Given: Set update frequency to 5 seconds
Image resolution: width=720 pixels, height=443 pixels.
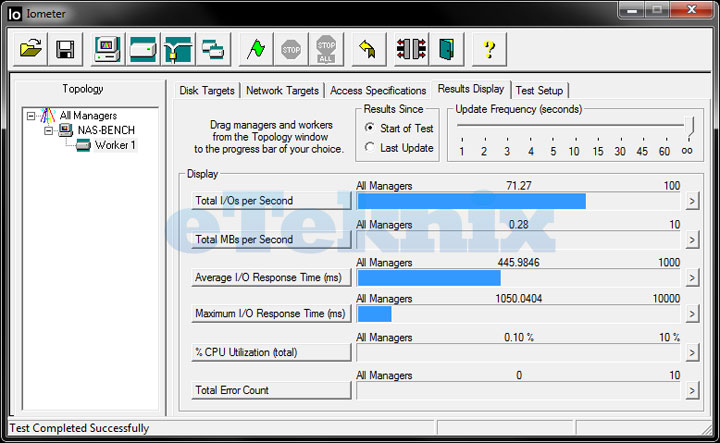Looking at the screenshot, I should coord(553,151).
